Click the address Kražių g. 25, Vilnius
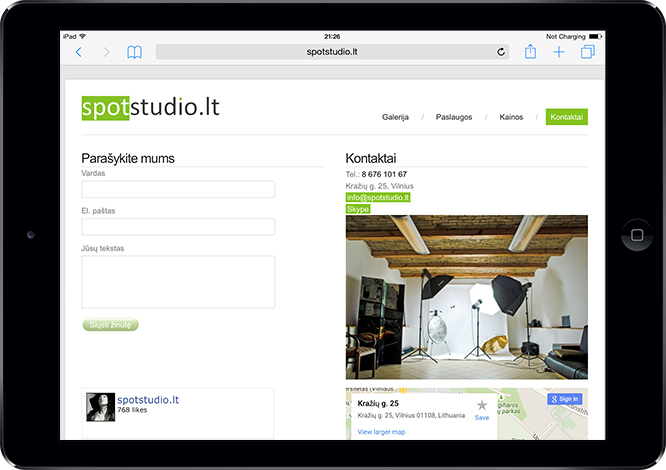This screenshot has width=666, height=470. [x=379, y=186]
